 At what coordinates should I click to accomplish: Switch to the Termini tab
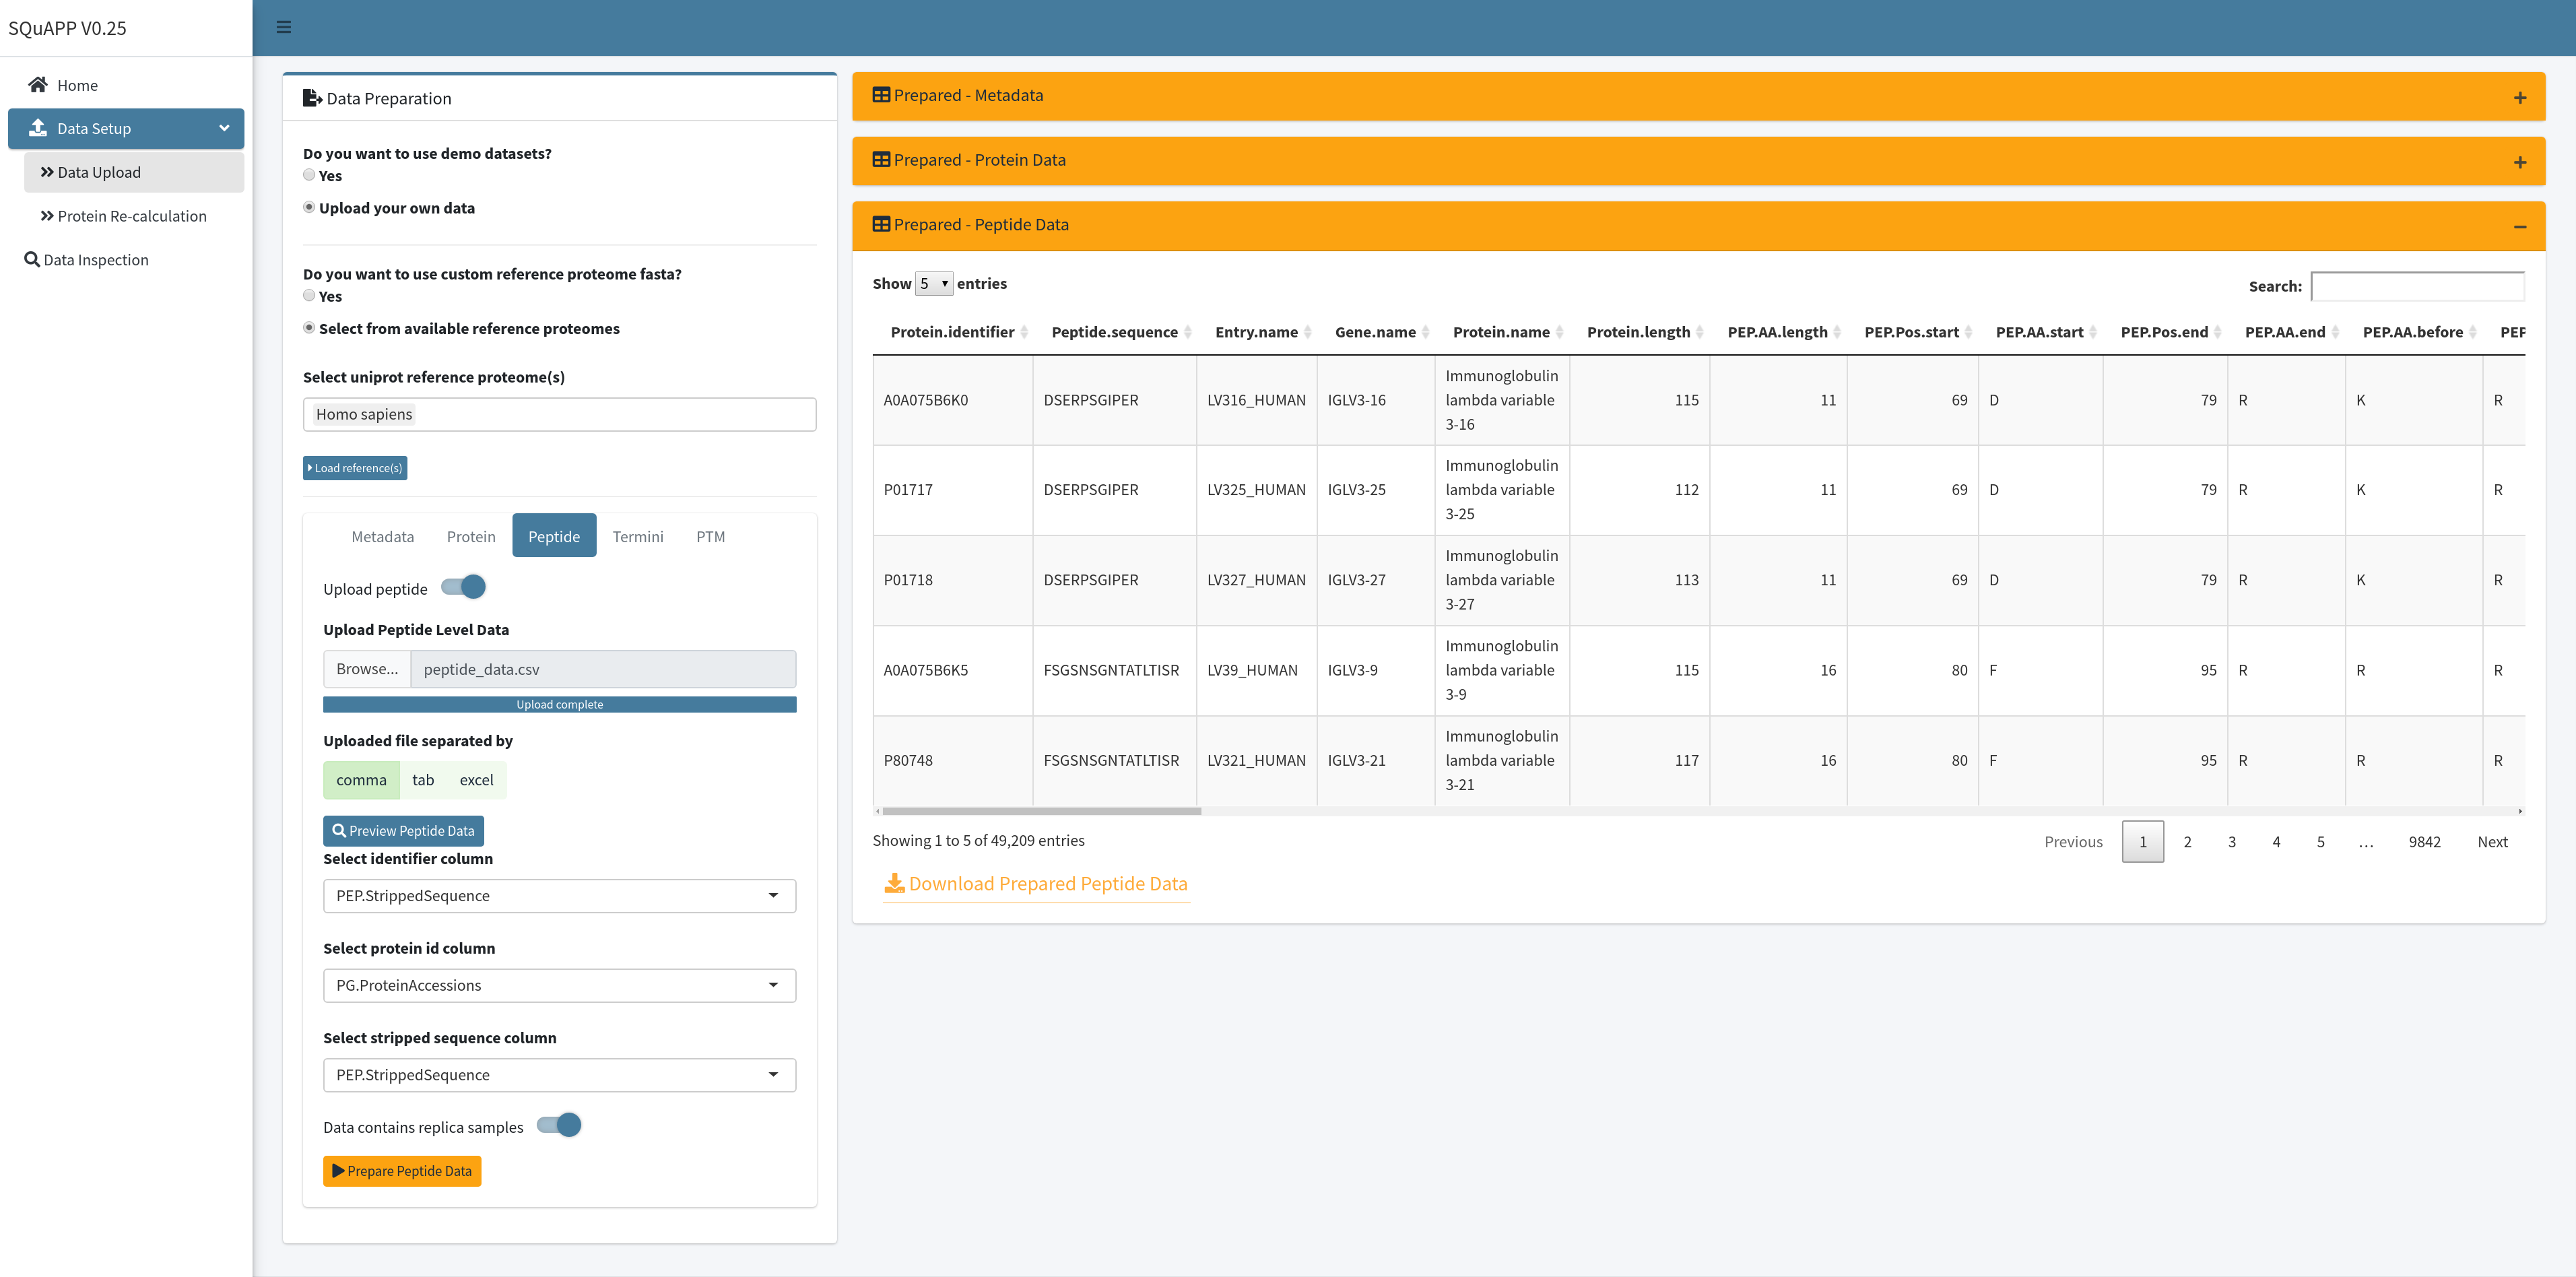click(637, 537)
